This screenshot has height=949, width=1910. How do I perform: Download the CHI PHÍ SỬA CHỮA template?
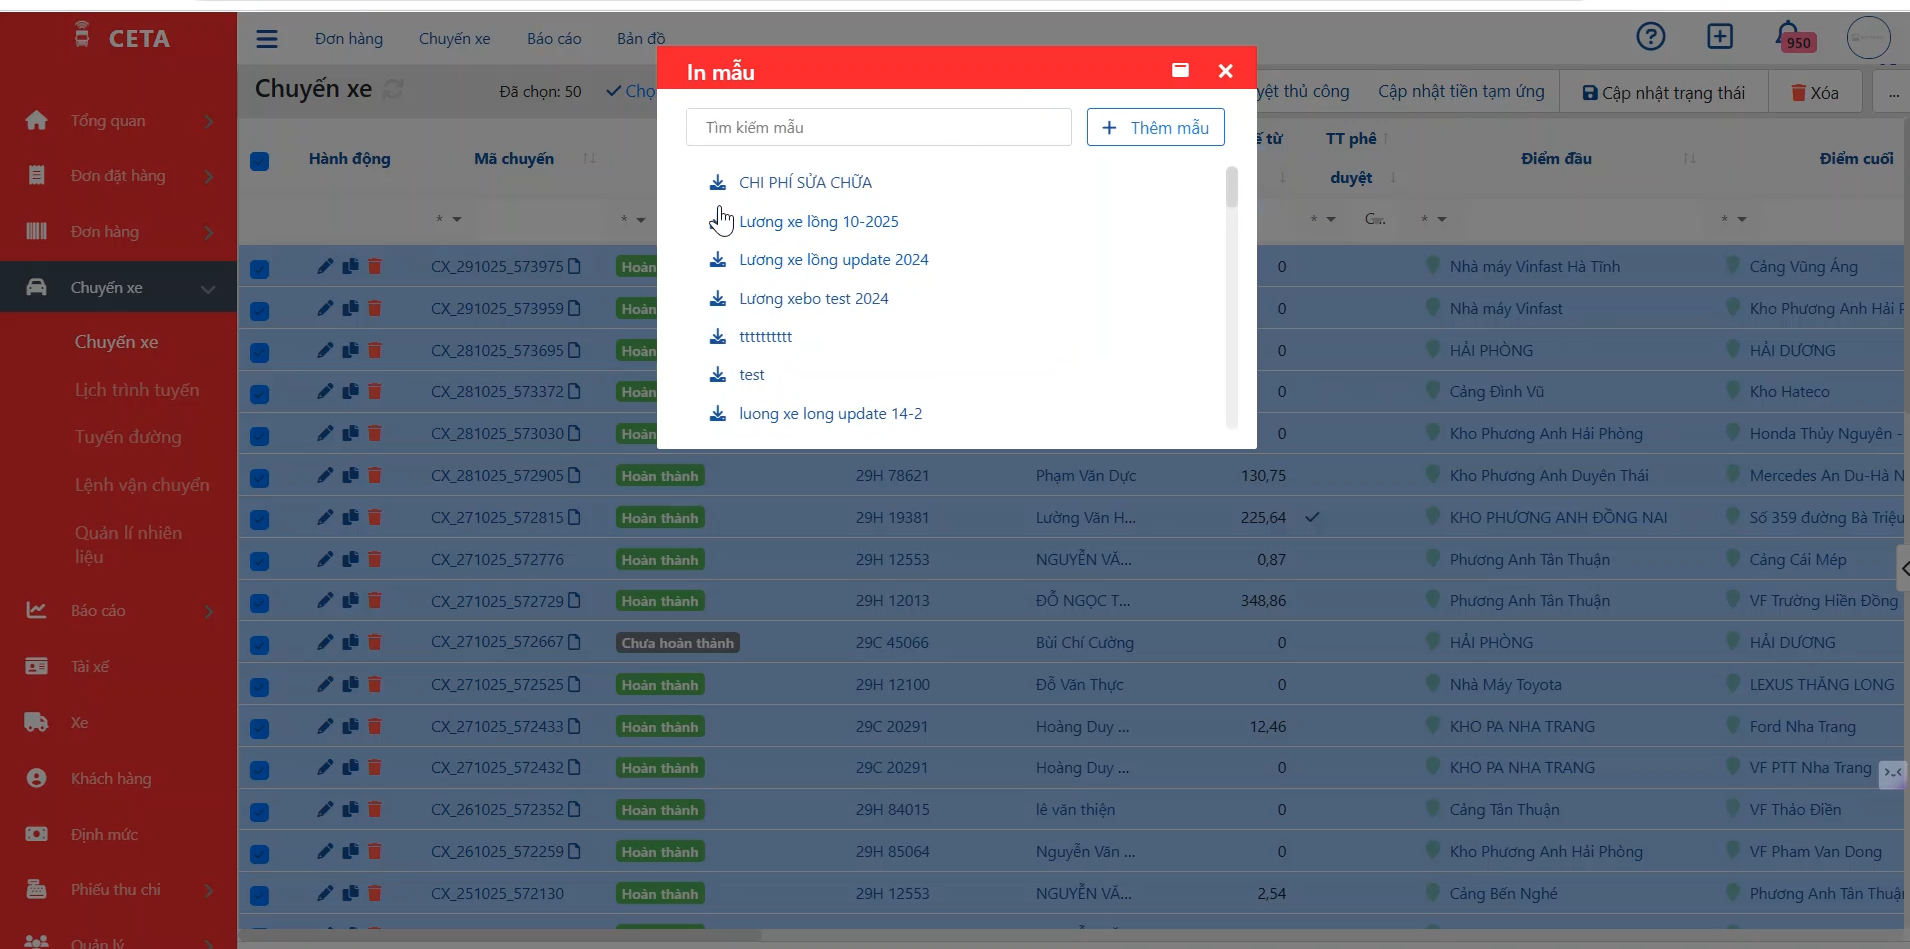pos(718,183)
